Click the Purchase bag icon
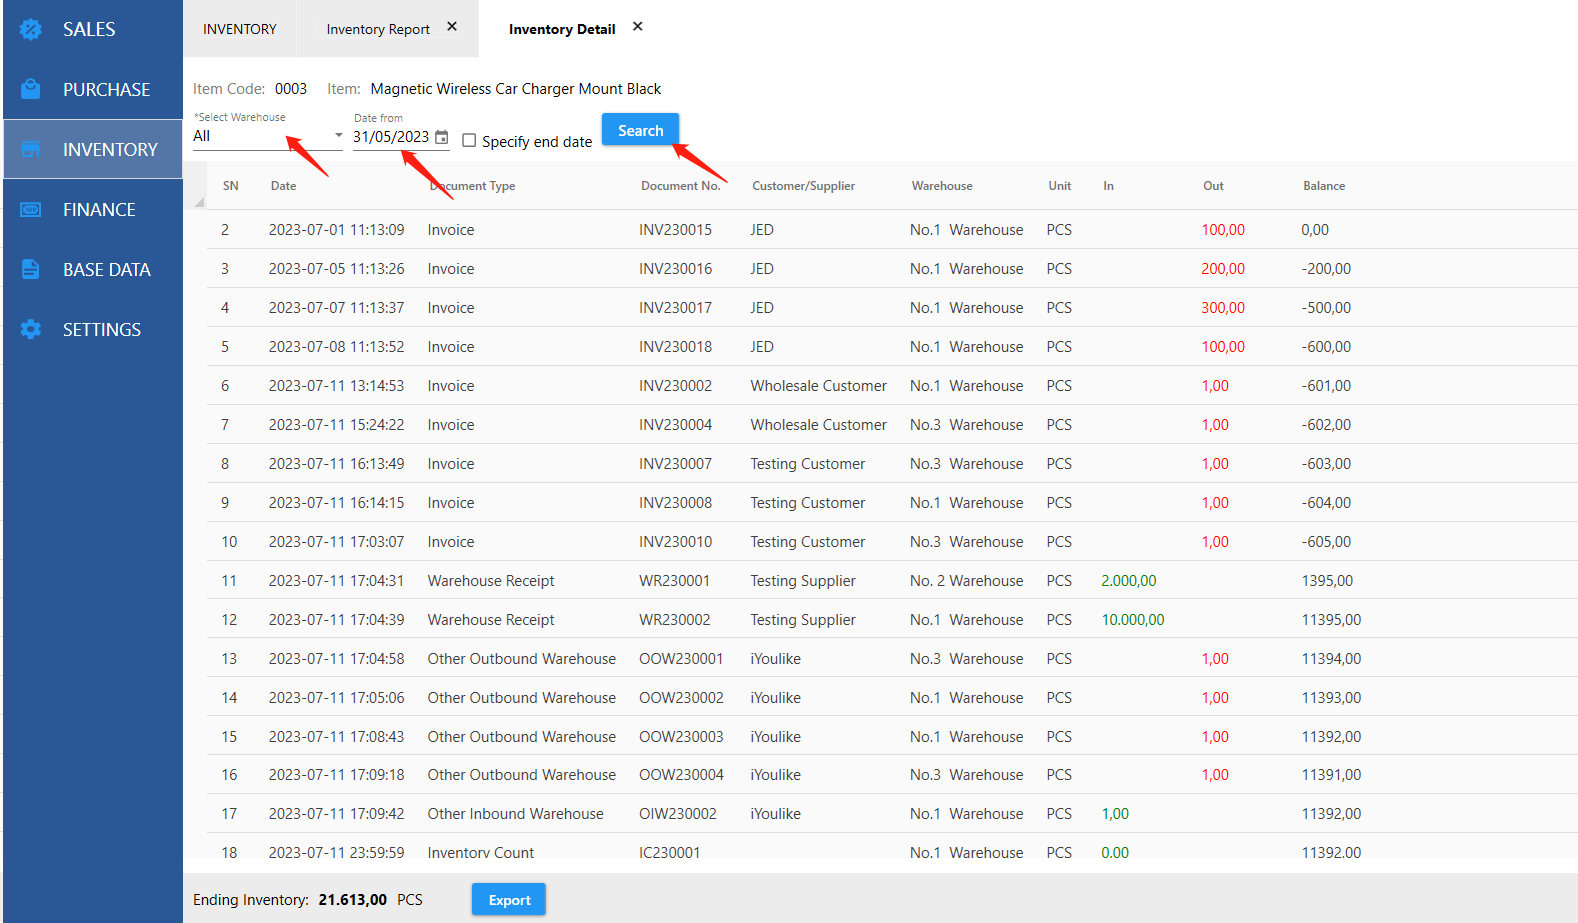 (x=31, y=89)
